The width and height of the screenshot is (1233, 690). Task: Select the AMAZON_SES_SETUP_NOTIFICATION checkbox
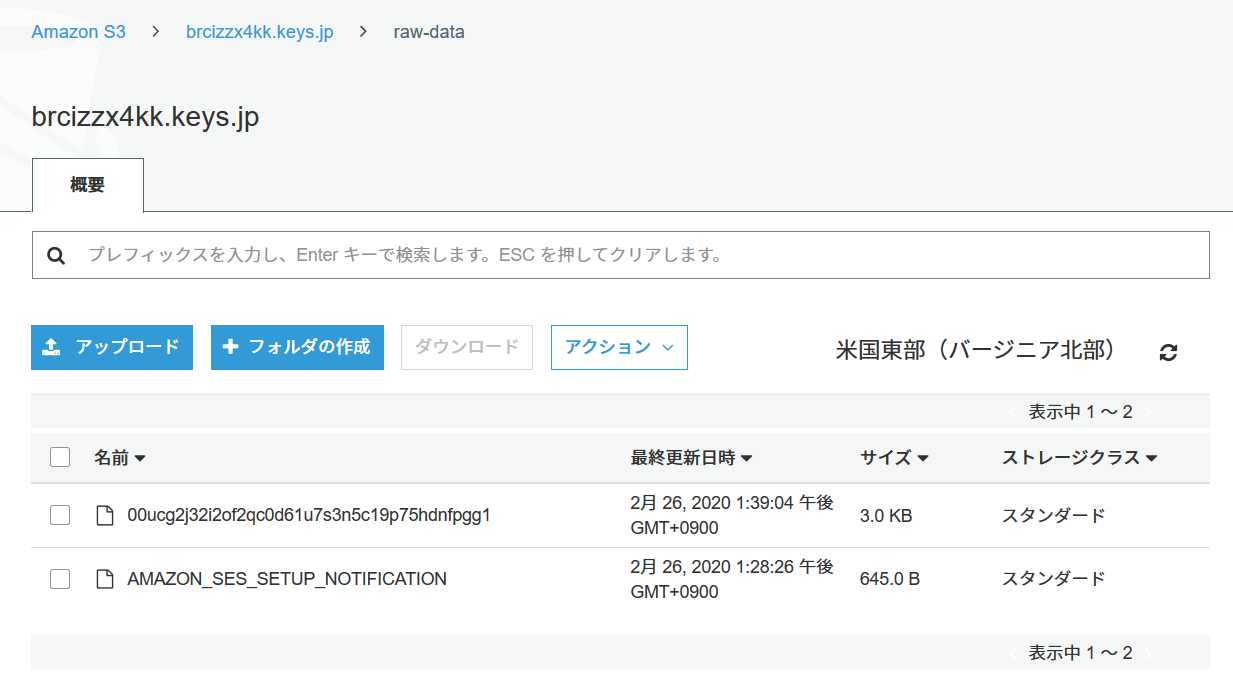pyautogui.click(x=60, y=578)
